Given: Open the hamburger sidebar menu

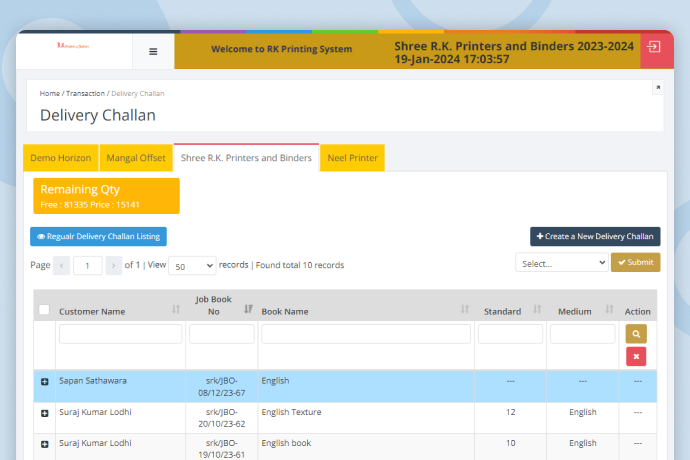Looking at the screenshot, I should pos(153,52).
